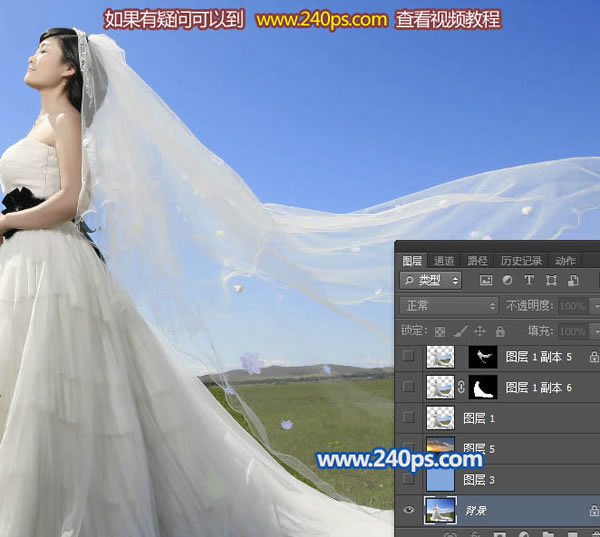Select the 背景 layer thumbnail
Screen dimensions: 600x537
(440, 510)
